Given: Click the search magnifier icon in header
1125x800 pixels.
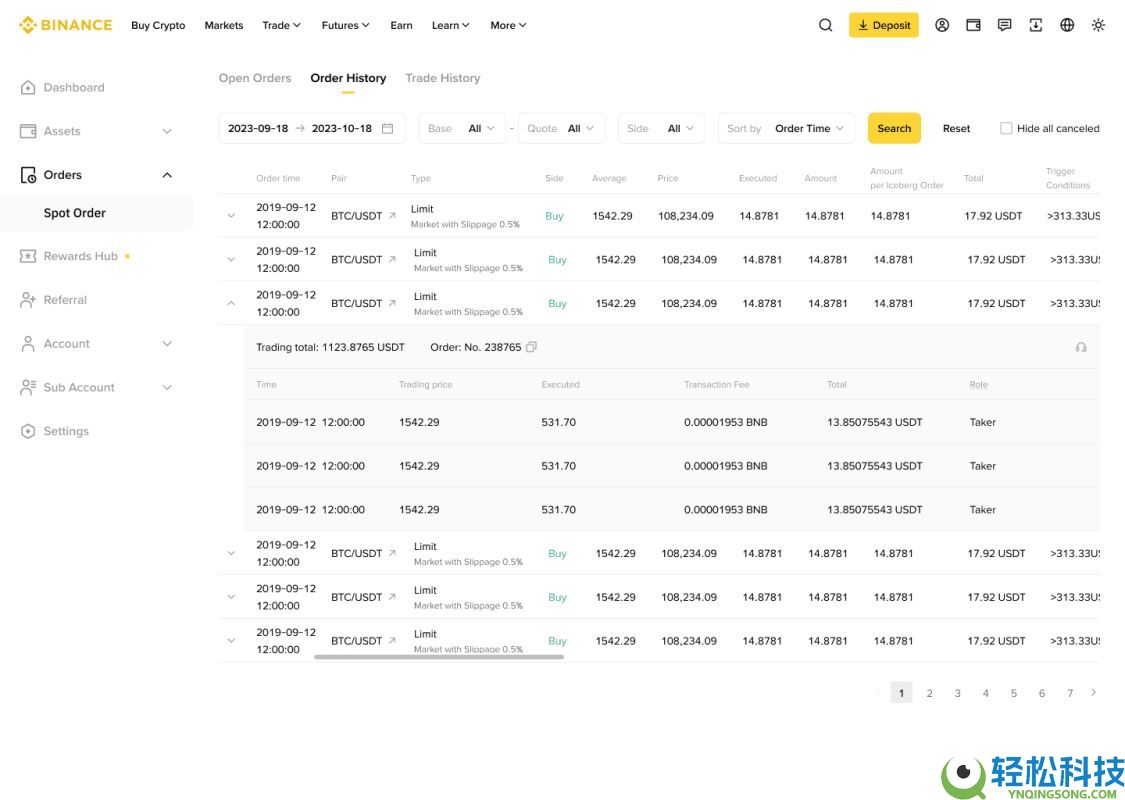Looking at the screenshot, I should (825, 25).
